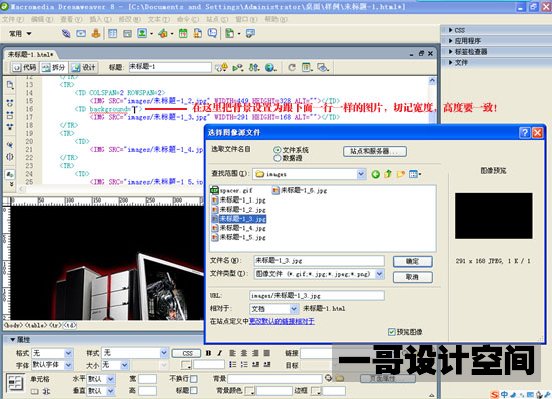552x399 pixels.
Task: Switch to 代码 view
Action: (x=24, y=67)
